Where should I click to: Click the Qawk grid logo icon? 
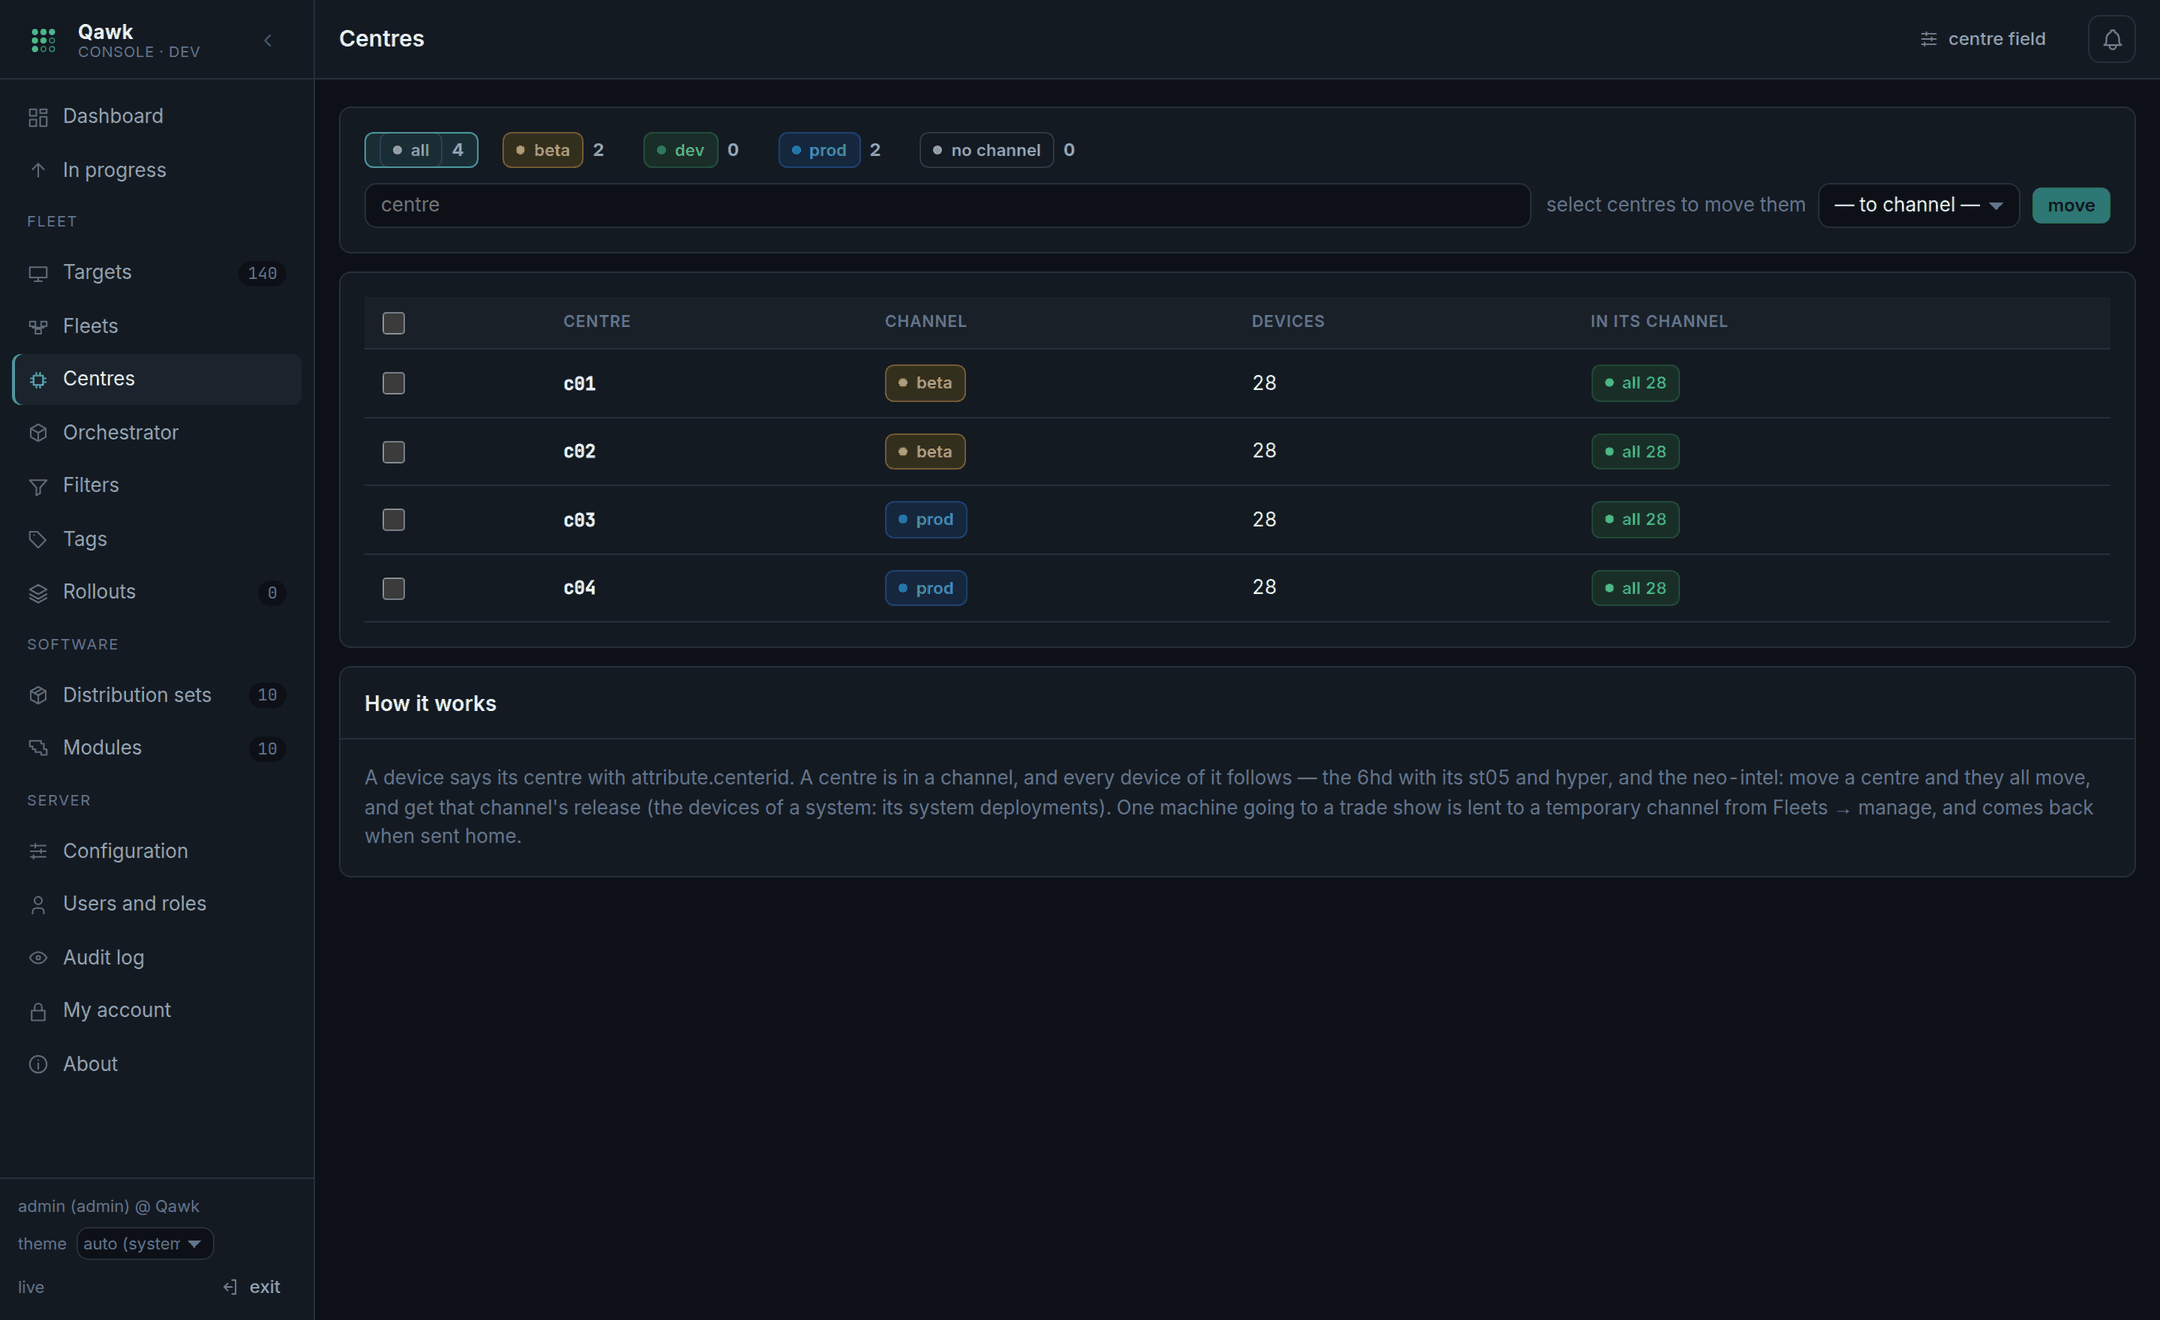coord(43,40)
